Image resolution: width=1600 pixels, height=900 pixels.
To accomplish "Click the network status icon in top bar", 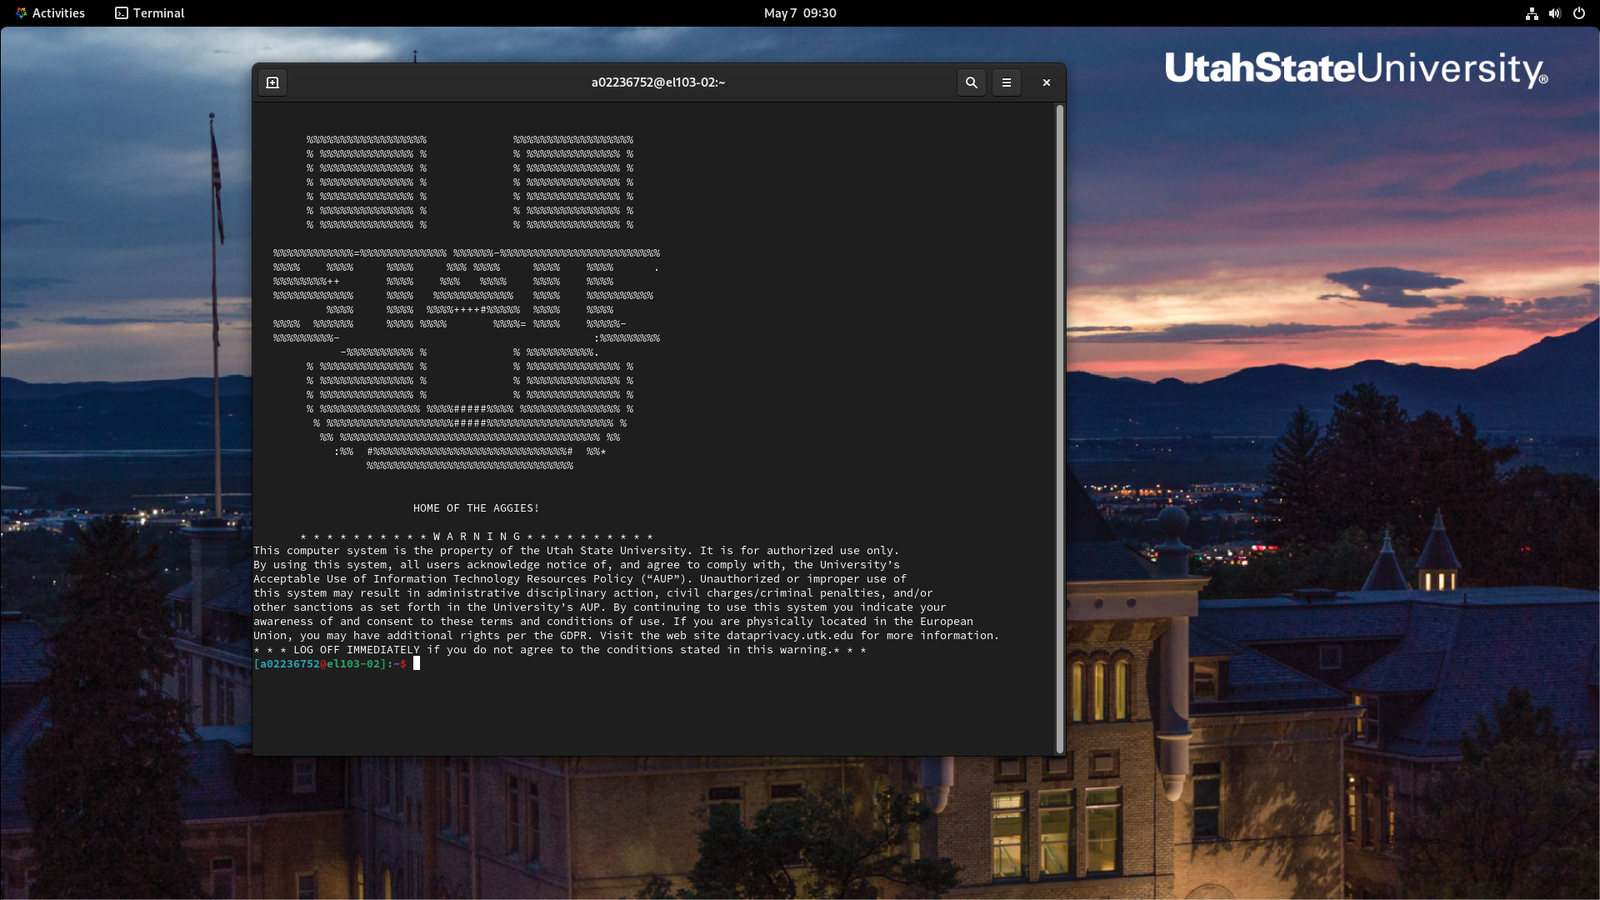I will 1531,13.
